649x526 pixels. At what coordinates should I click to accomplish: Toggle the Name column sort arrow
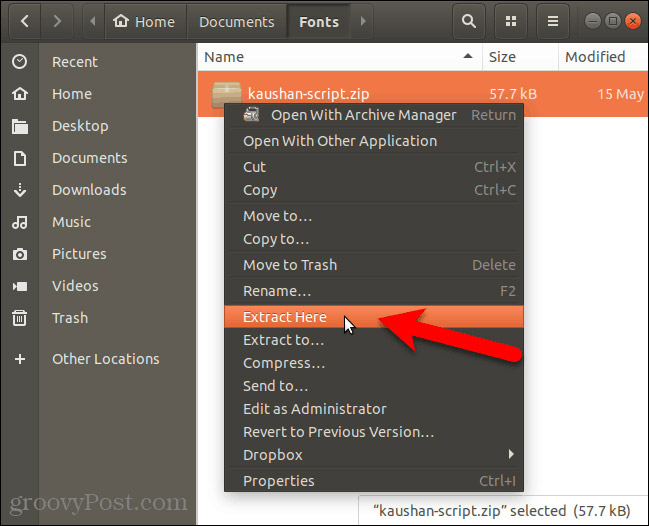pos(468,56)
